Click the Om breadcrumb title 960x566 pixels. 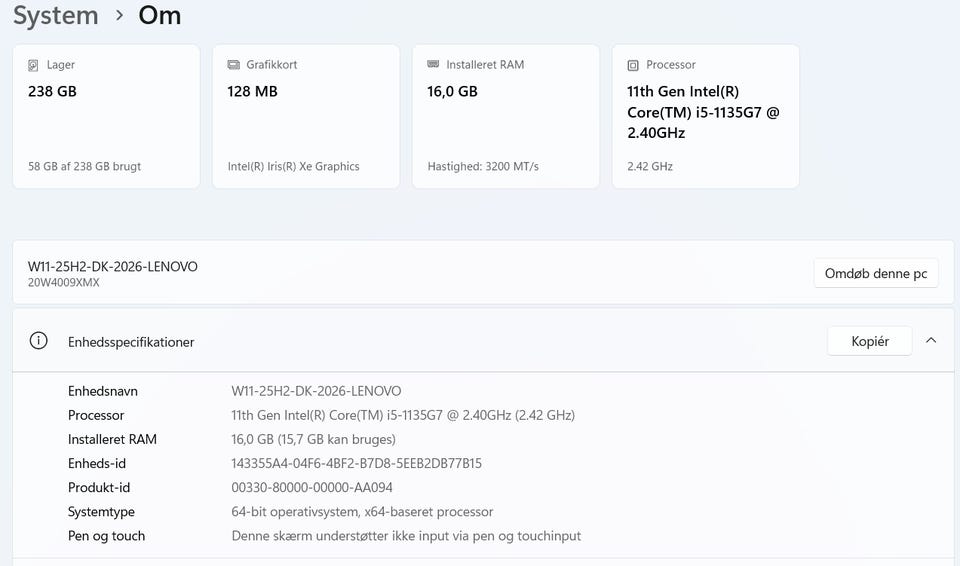click(160, 16)
